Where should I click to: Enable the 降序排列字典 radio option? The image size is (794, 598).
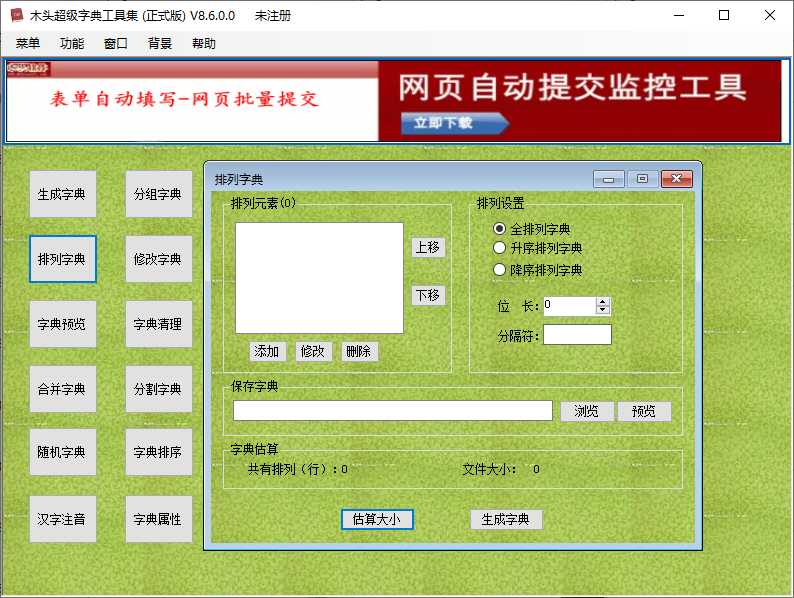[500, 270]
